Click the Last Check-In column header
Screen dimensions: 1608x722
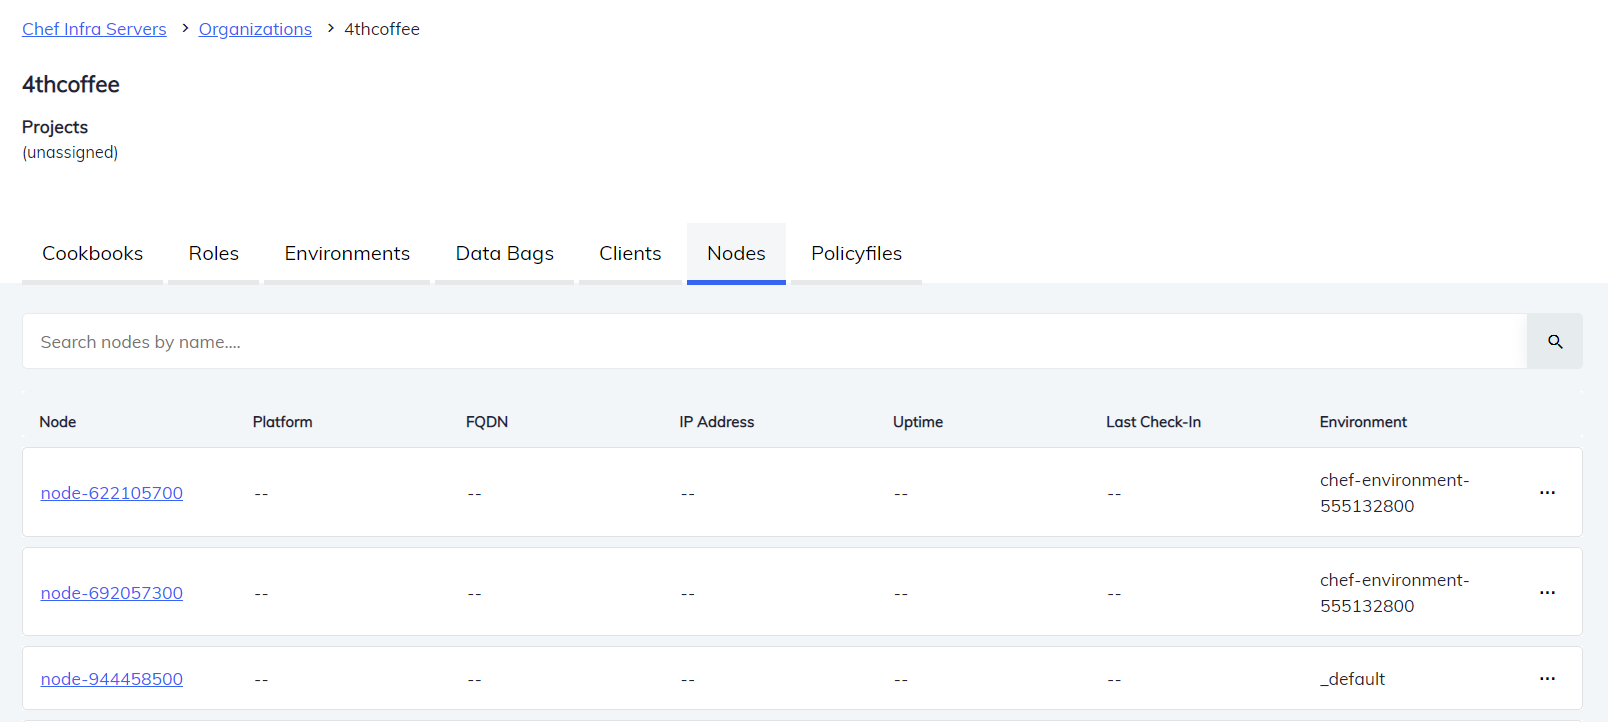(1153, 422)
